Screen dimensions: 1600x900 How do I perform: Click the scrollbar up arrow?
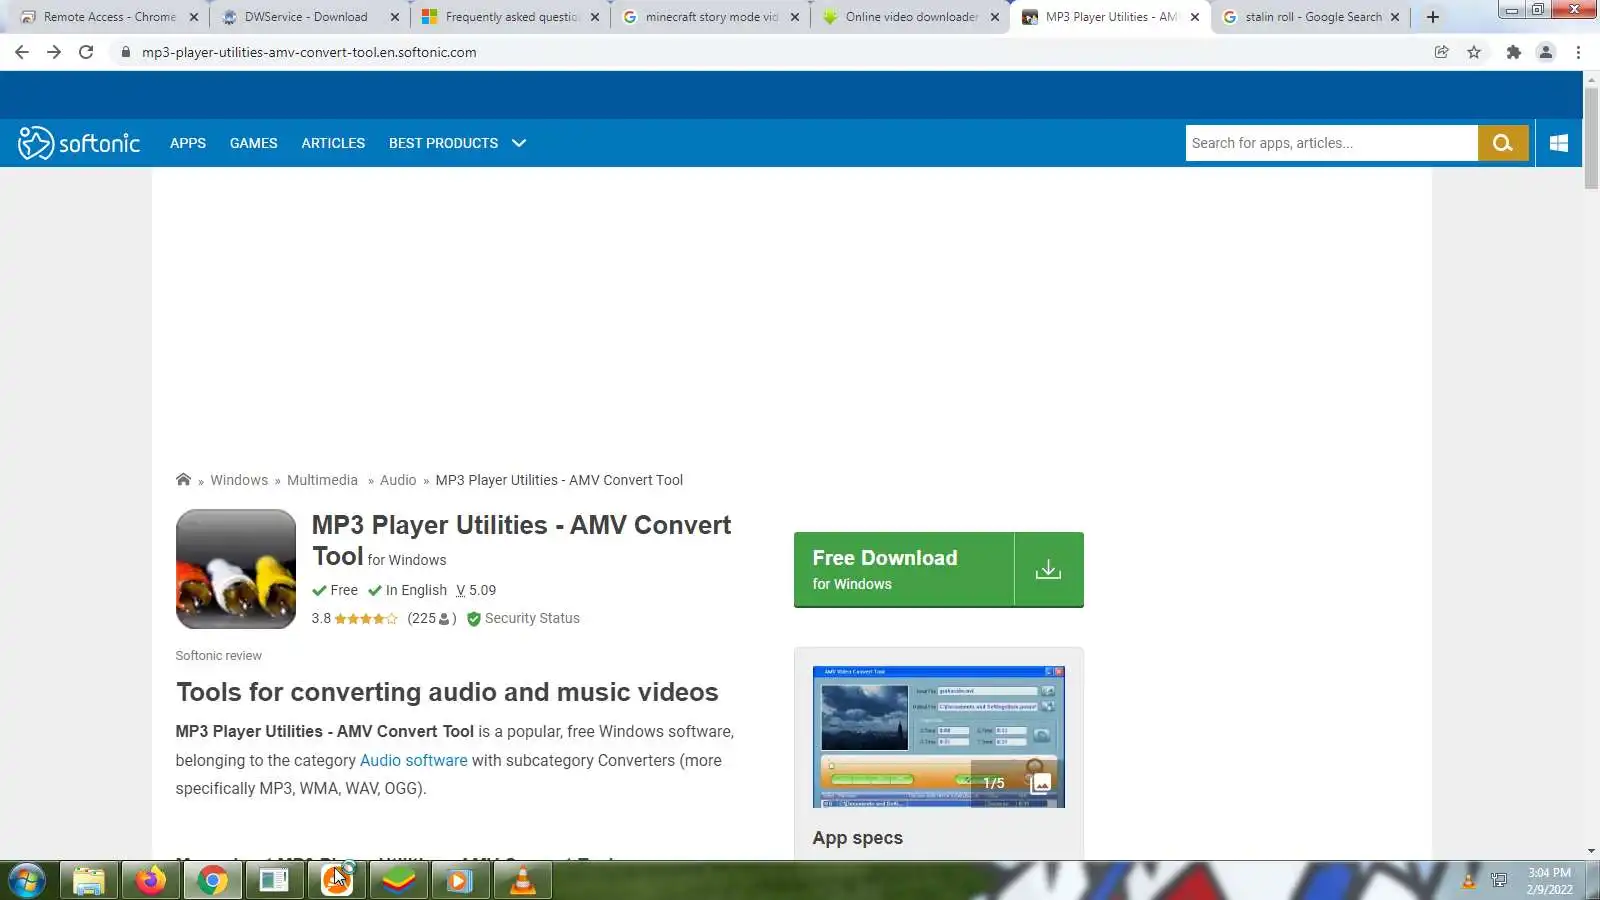pyautogui.click(x=1591, y=79)
